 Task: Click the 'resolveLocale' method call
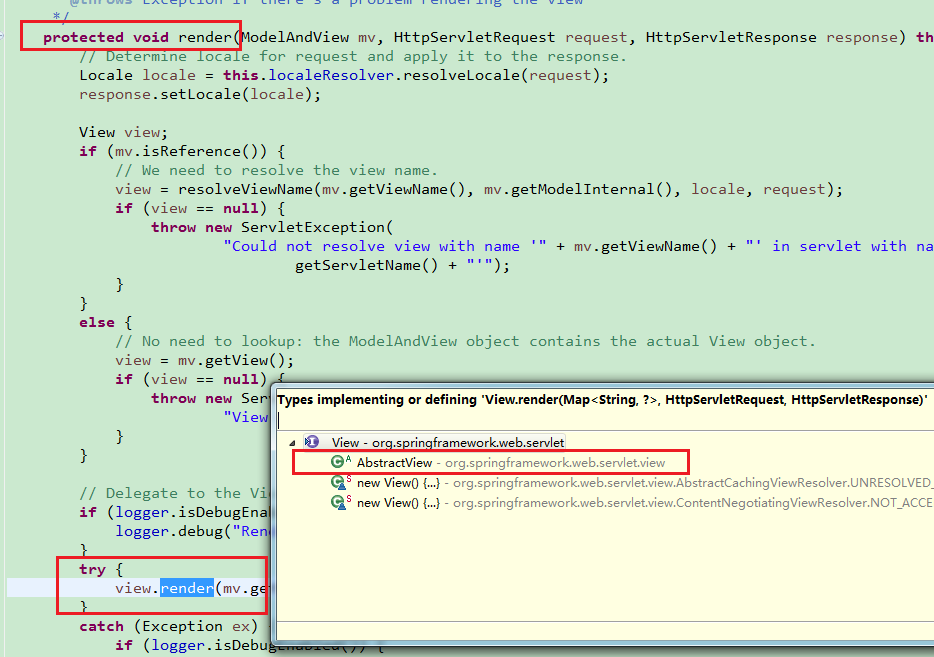pyautogui.click(x=461, y=76)
